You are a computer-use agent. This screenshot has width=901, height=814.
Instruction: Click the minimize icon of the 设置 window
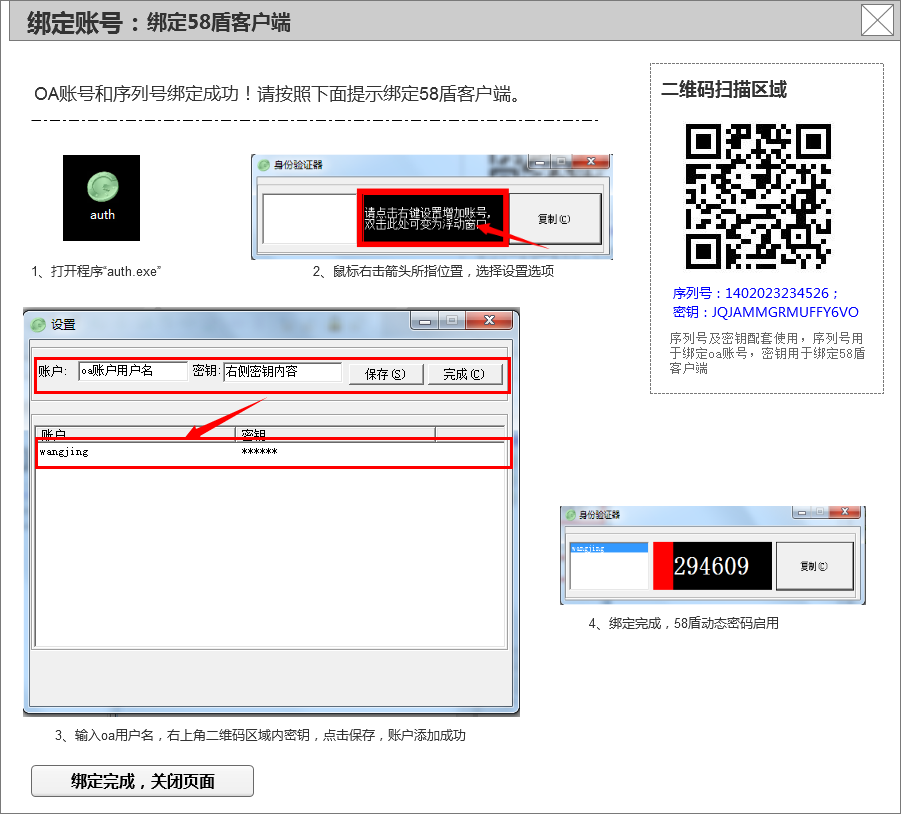[427, 320]
